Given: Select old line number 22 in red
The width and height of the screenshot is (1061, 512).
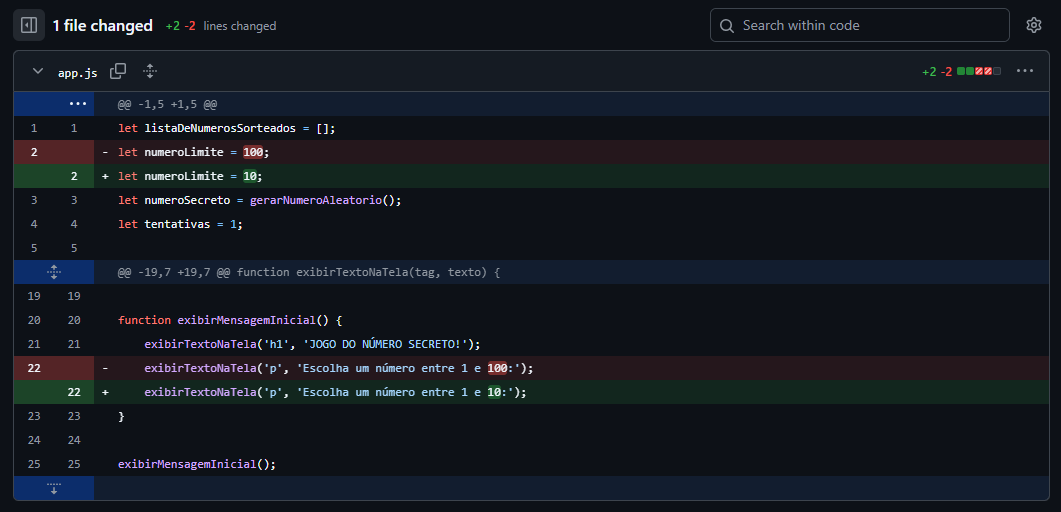Looking at the screenshot, I should [34, 368].
